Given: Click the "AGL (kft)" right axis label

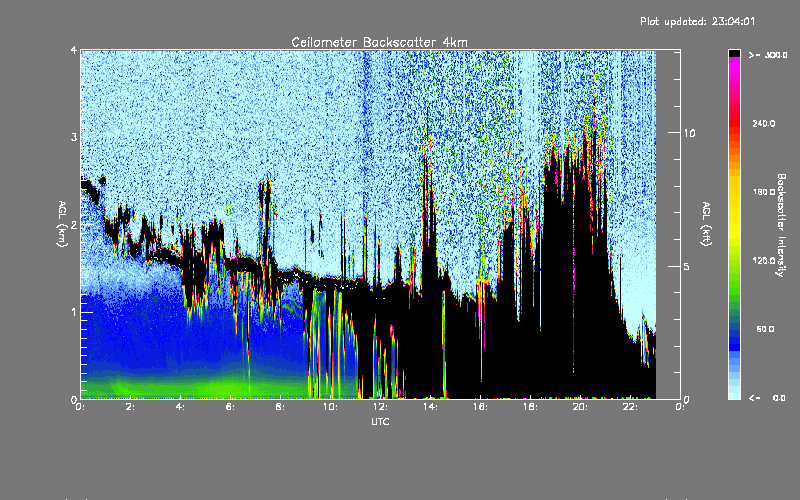Looking at the screenshot, I should coord(707,224).
